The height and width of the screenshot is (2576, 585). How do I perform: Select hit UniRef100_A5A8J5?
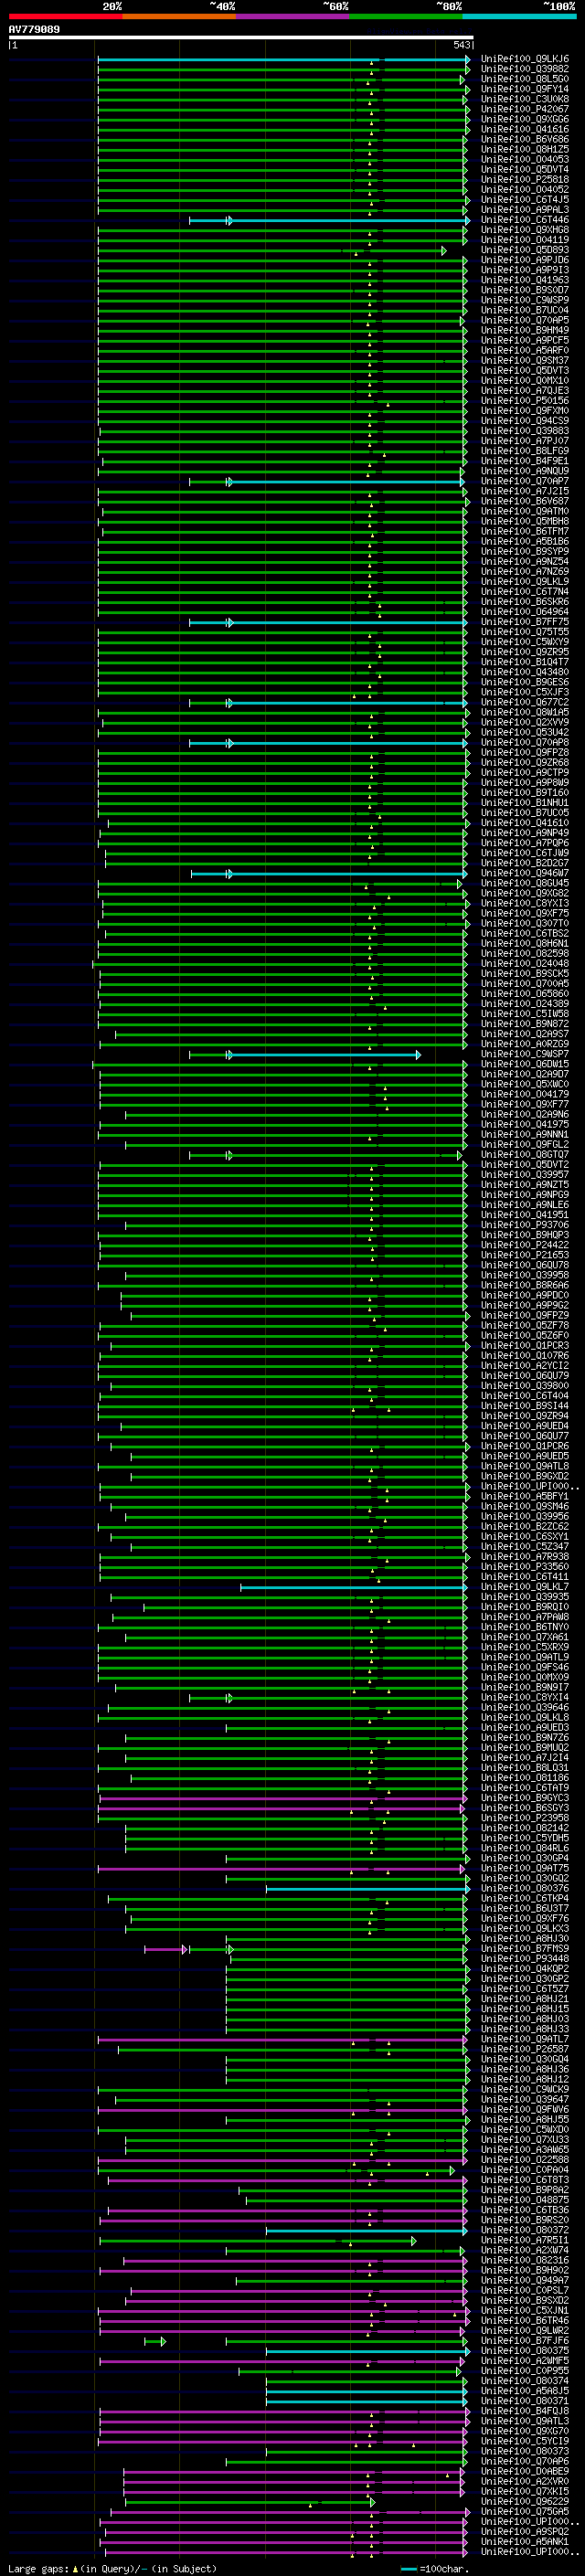tap(525, 2390)
